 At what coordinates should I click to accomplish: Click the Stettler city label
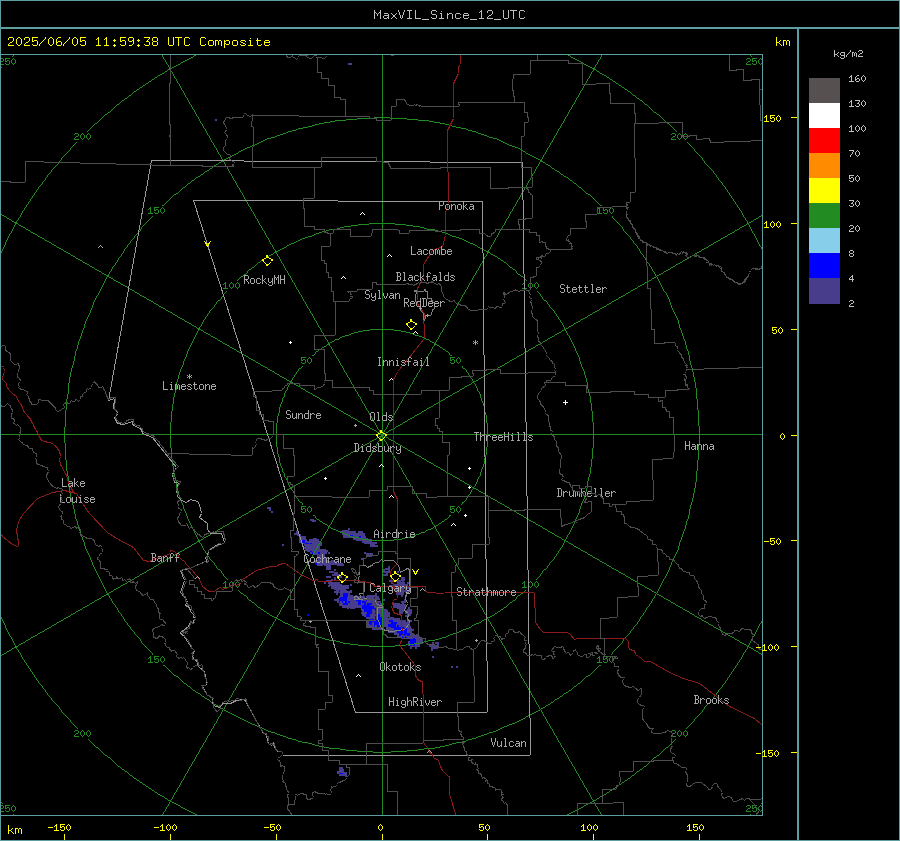coord(583,289)
